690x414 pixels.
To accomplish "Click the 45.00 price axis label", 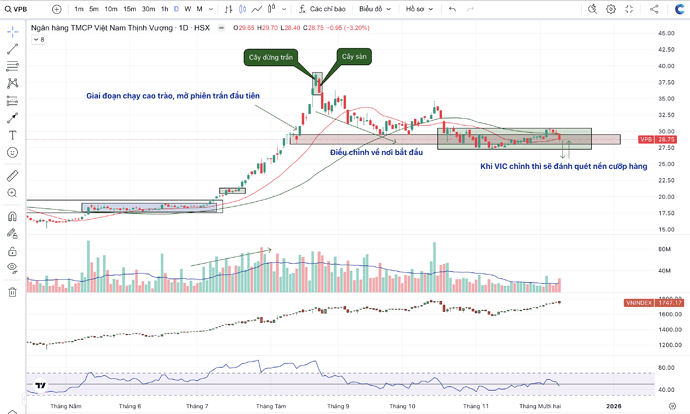I will pos(666,33).
